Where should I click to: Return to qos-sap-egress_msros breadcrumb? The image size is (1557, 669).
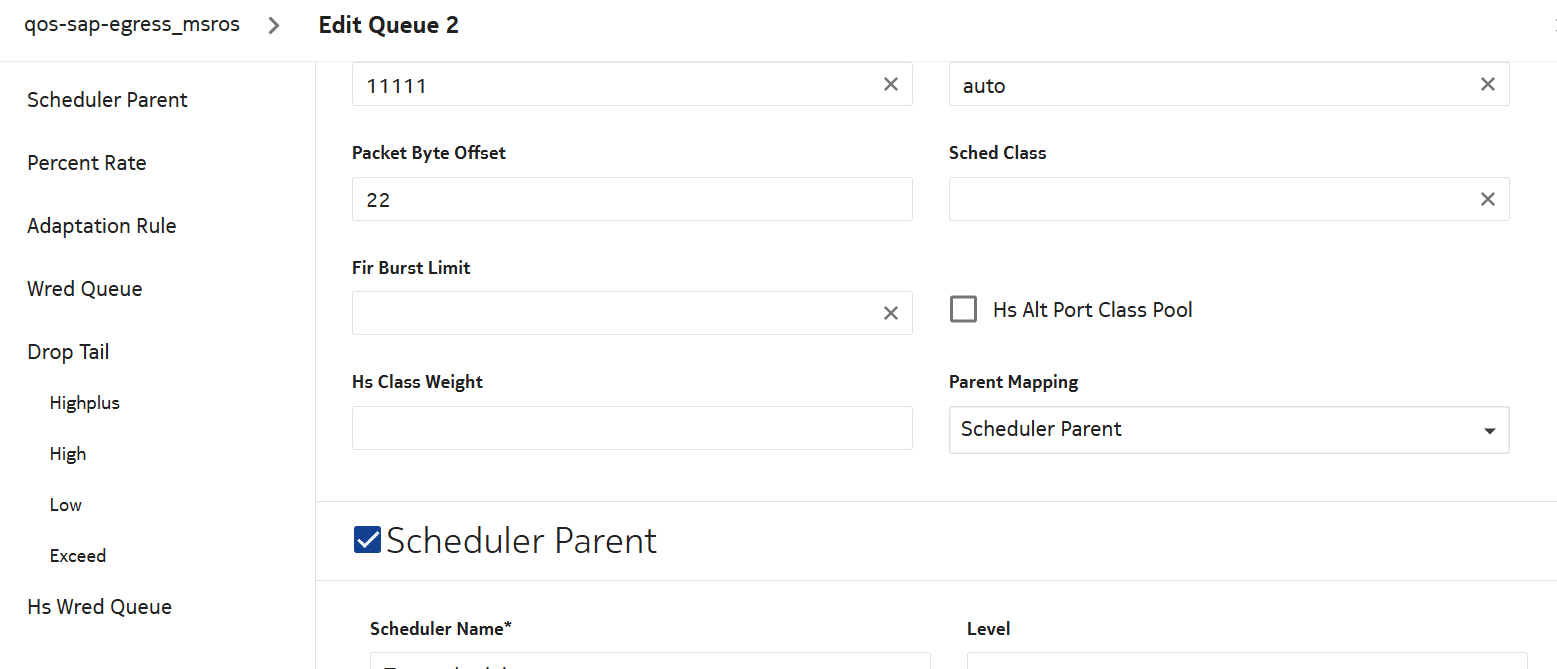132,25
